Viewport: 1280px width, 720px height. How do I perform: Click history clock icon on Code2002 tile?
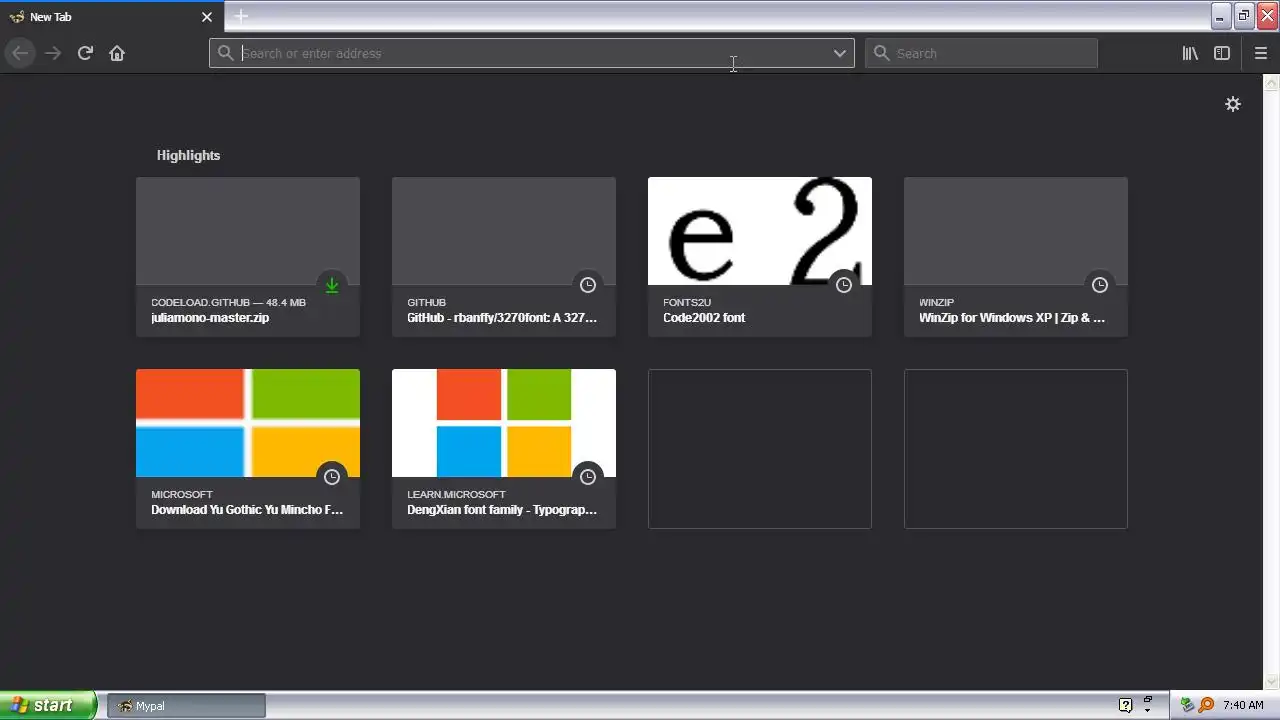click(844, 285)
